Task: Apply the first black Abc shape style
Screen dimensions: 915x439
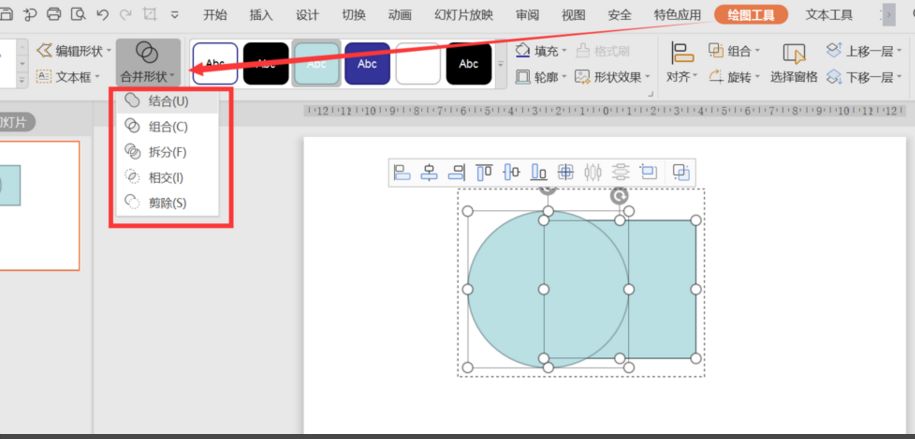Action: (x=266, y=64)
